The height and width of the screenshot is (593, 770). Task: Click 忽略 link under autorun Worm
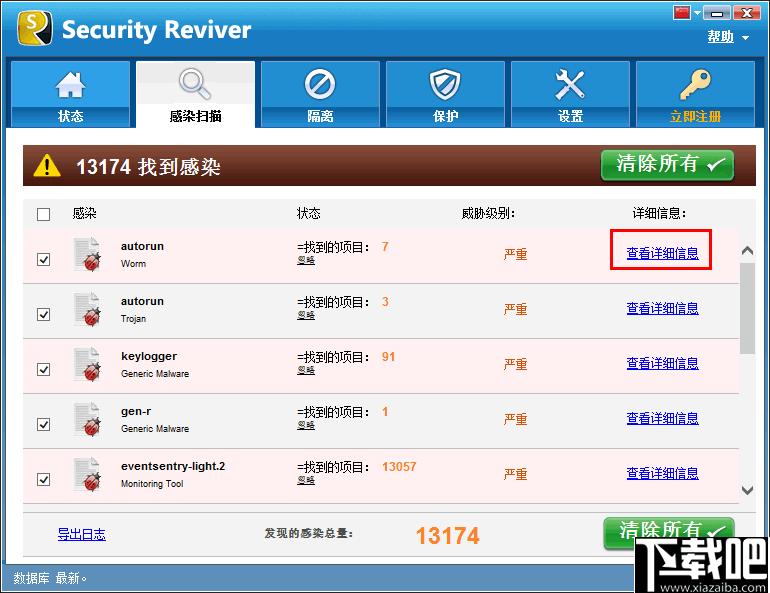click(x=306, y=260)
